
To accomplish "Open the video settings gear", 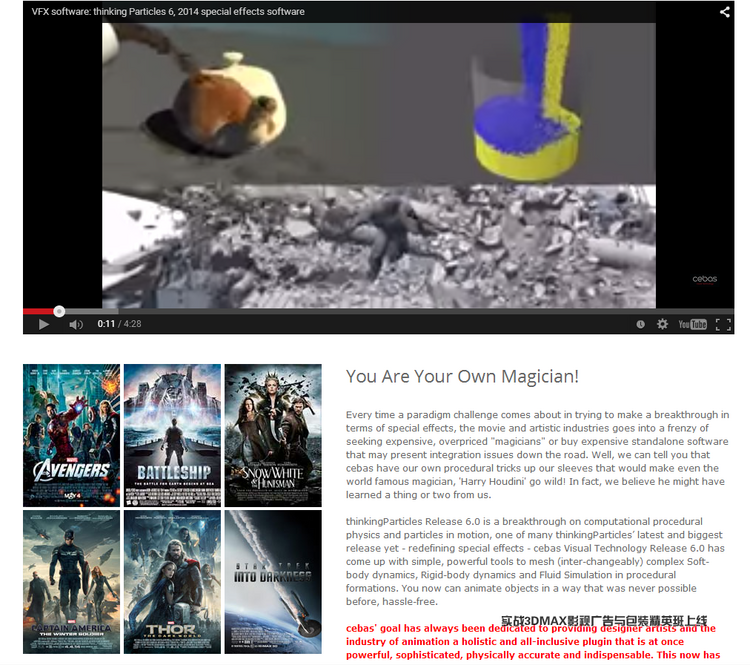I will 662,324.
